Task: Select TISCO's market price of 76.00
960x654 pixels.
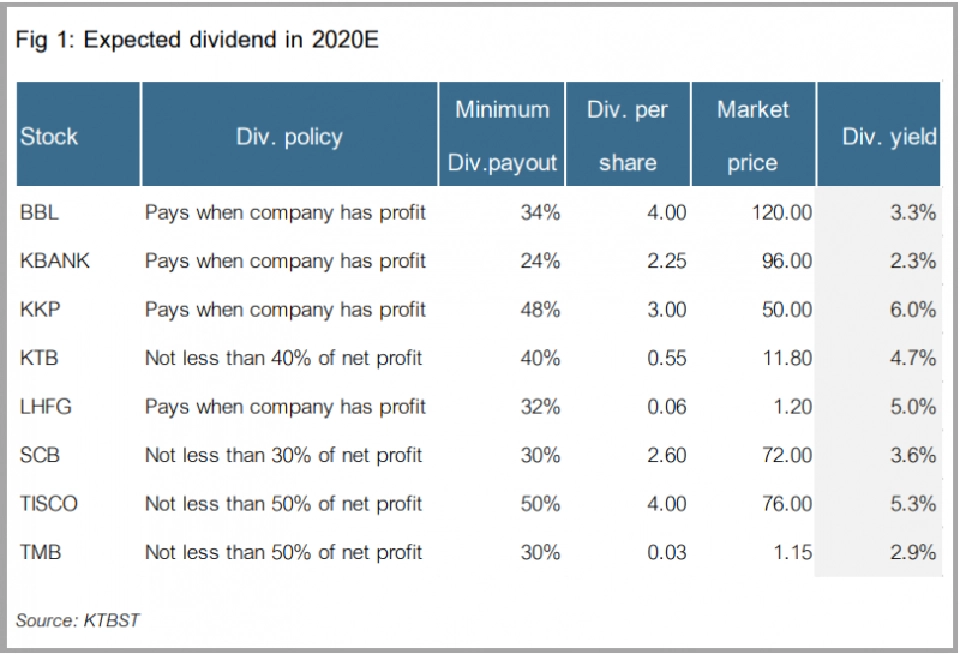Action: [x=786, y=504]
